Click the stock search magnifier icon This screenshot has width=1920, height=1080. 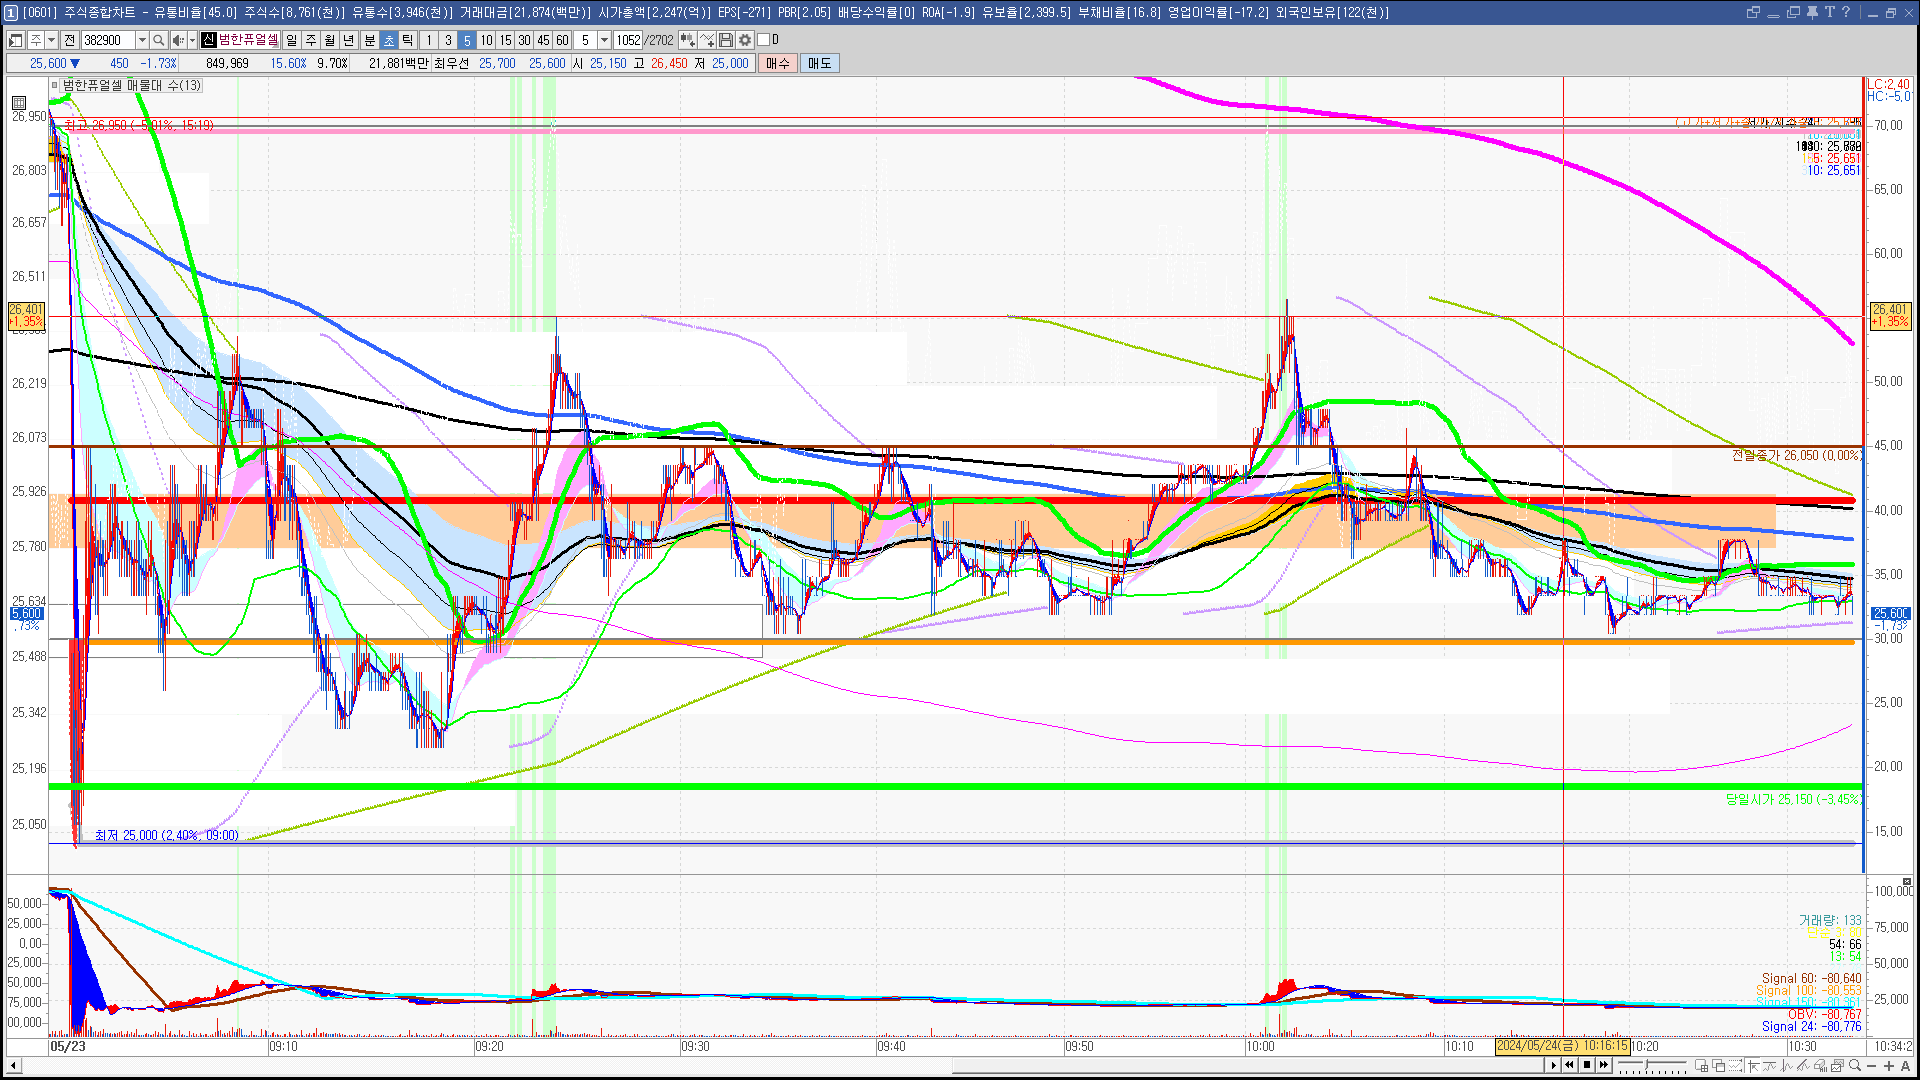tap(158, 40)
